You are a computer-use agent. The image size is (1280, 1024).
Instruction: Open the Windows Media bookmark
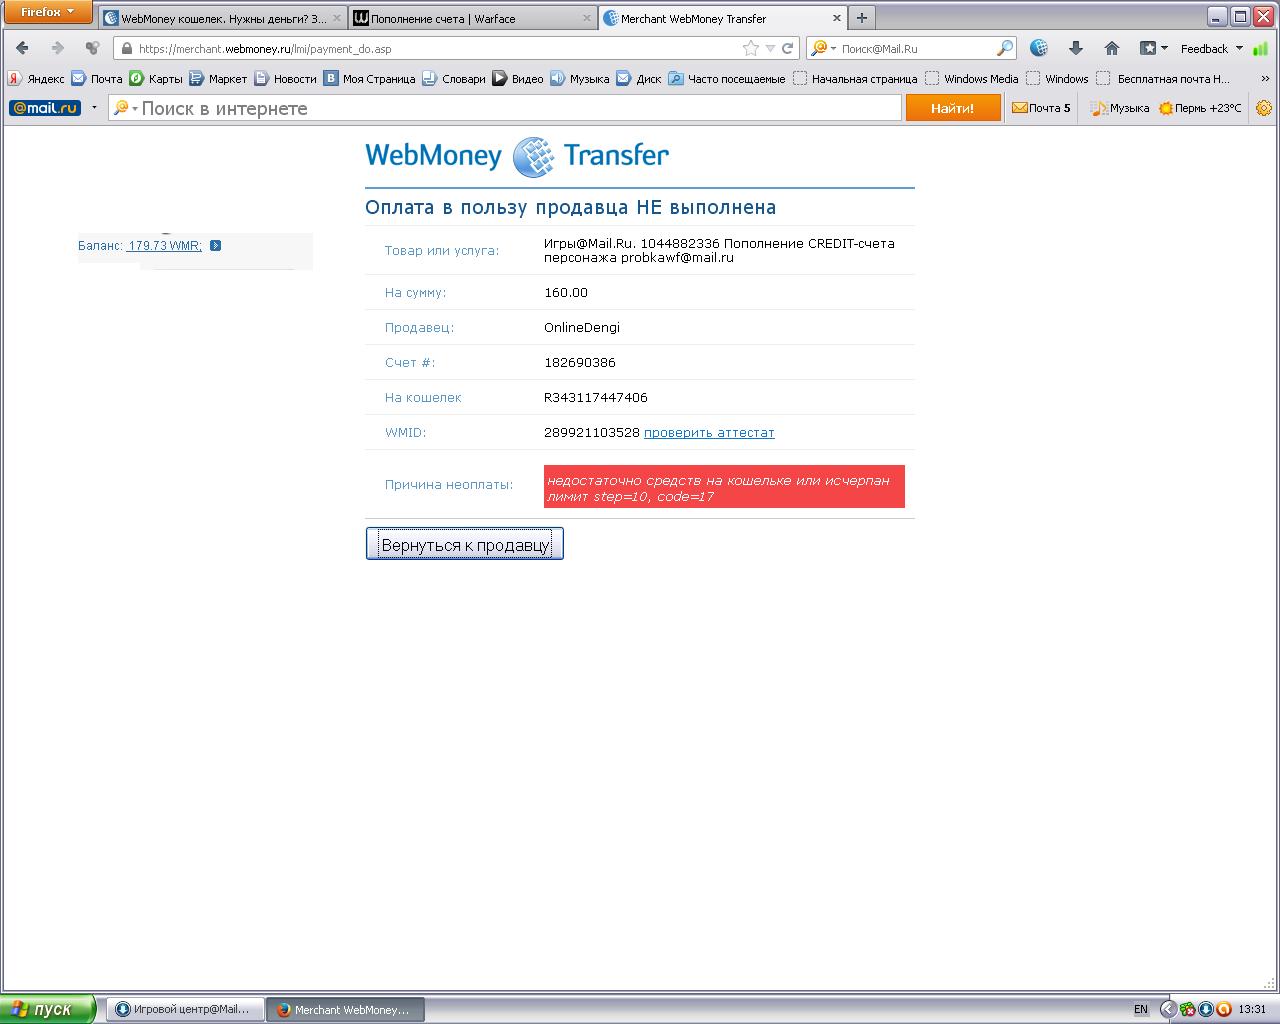tap(972, 78)
